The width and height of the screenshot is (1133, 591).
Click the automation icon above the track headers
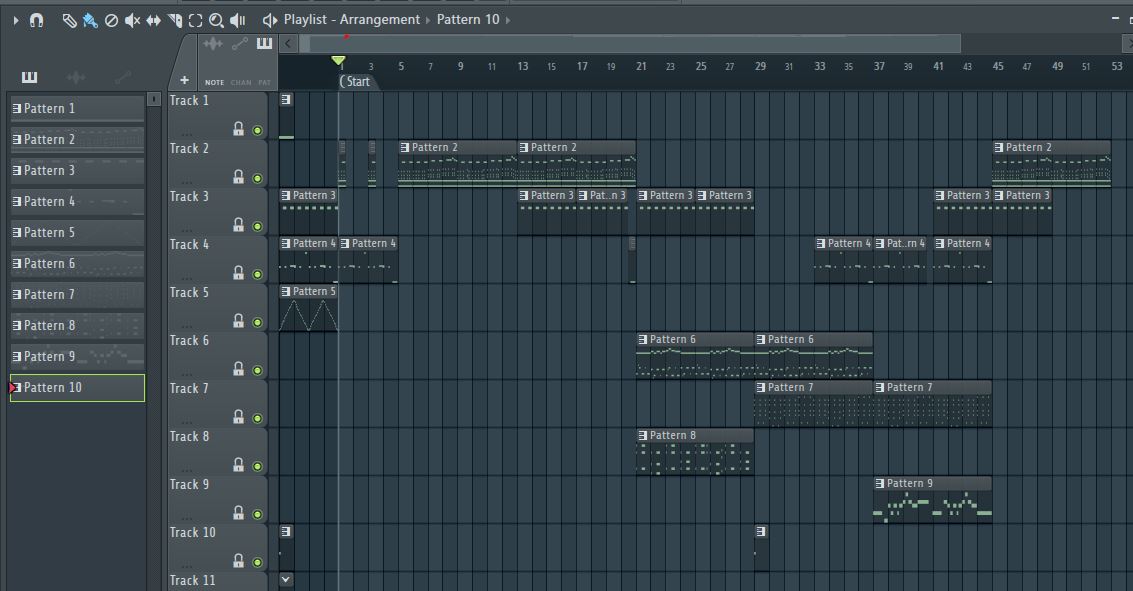tap(240, 44)
